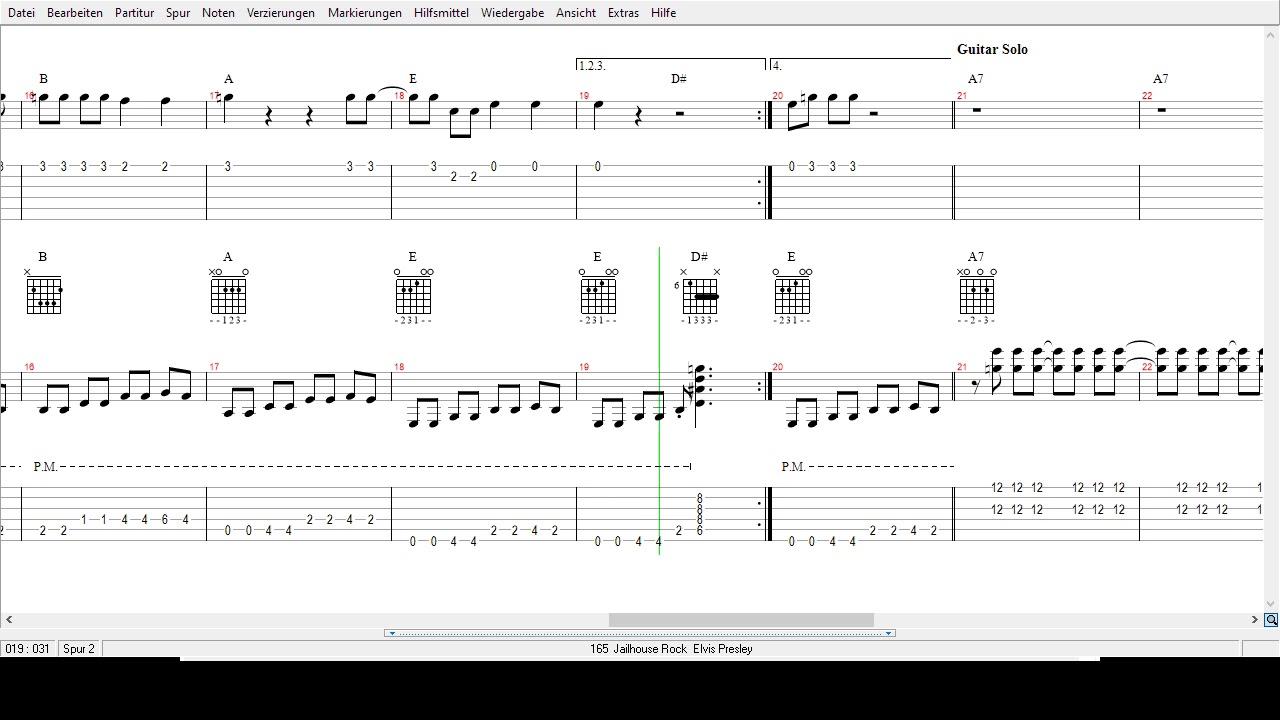The width and height of the screenshot is (1280, 720).
Task: Click the 'Spur 2' status field
Action: (x=79, y=649)
